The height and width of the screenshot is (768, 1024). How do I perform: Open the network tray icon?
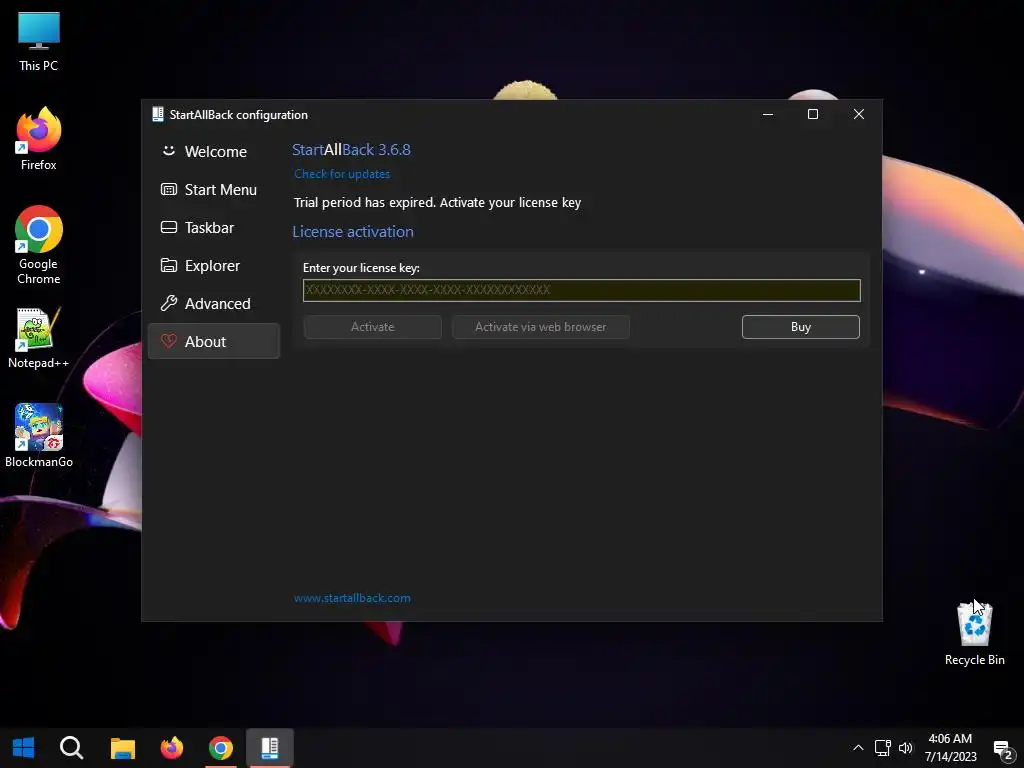(882, 748)
